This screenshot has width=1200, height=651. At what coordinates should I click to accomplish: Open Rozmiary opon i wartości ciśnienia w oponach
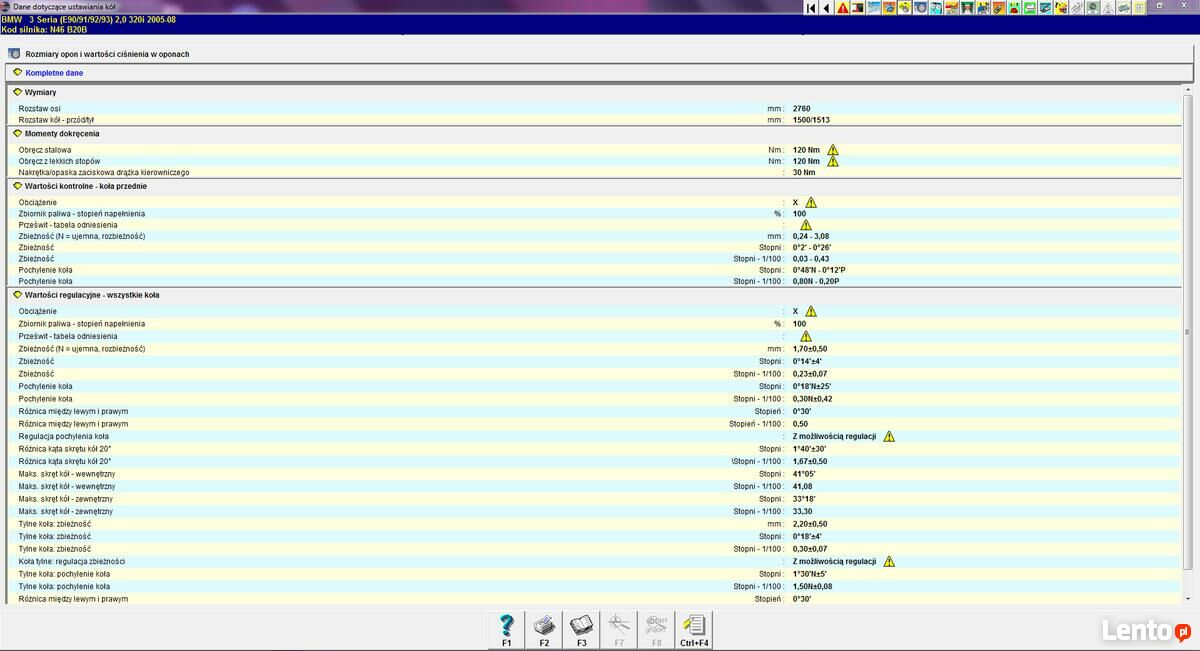107,54
